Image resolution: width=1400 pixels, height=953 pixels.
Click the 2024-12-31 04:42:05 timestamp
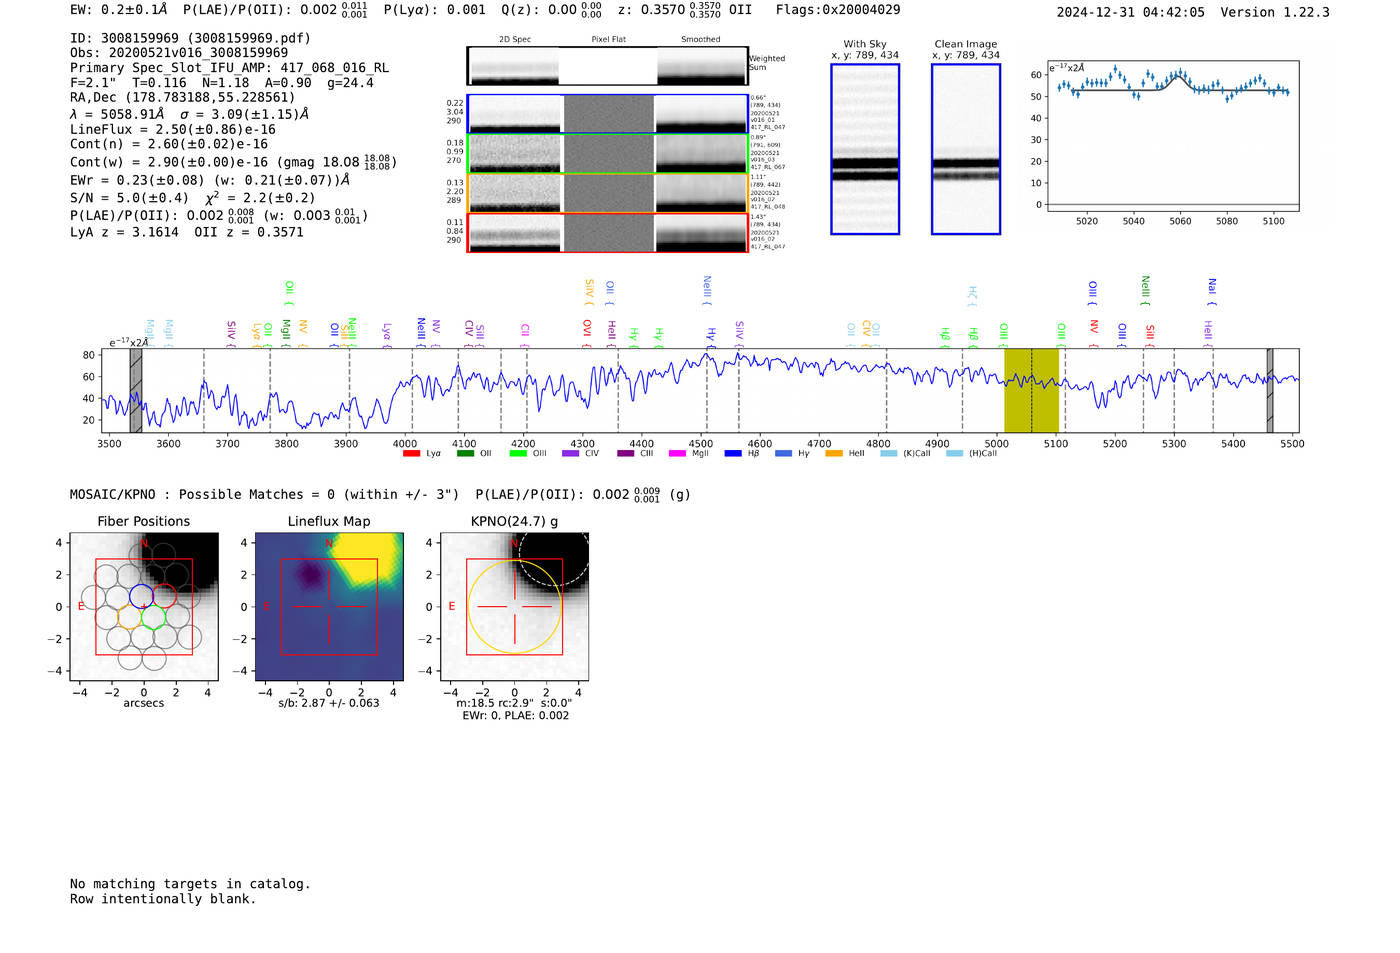point(1130,12)
